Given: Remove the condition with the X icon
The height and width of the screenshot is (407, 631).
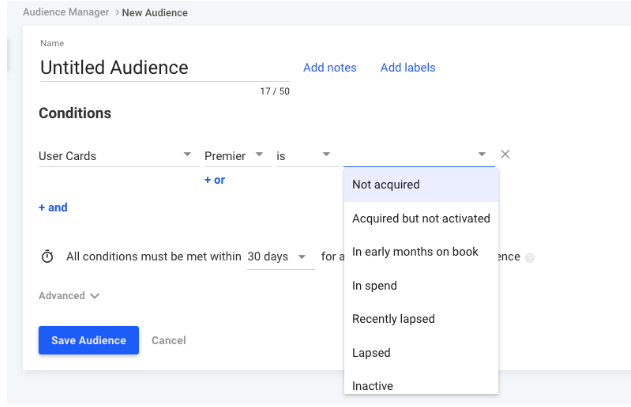Looking at the screenshot, I should [x=505, y=154].
